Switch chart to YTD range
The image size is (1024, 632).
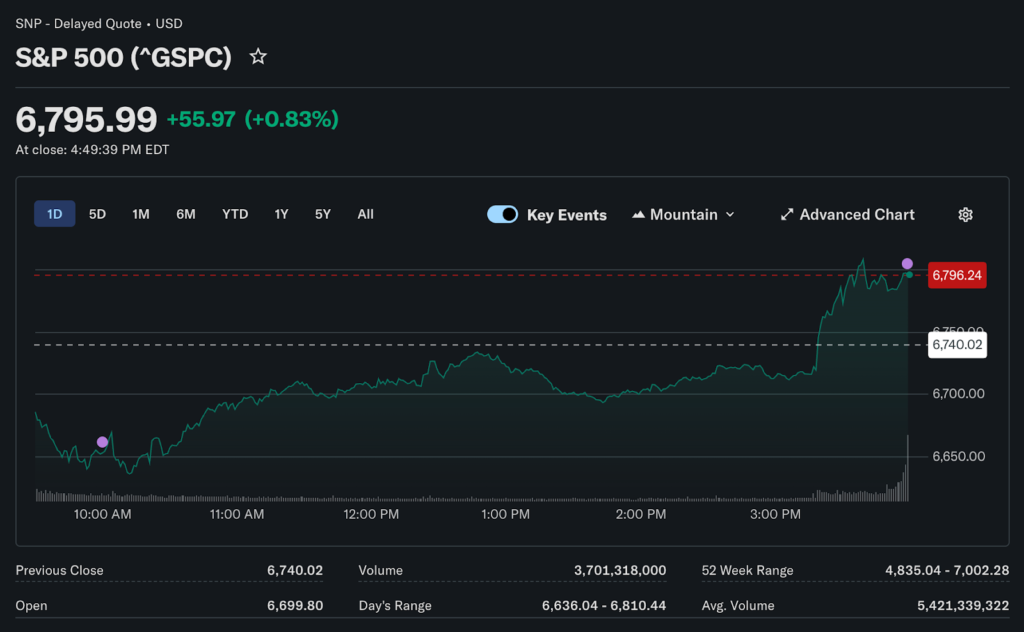pos(235,214)
